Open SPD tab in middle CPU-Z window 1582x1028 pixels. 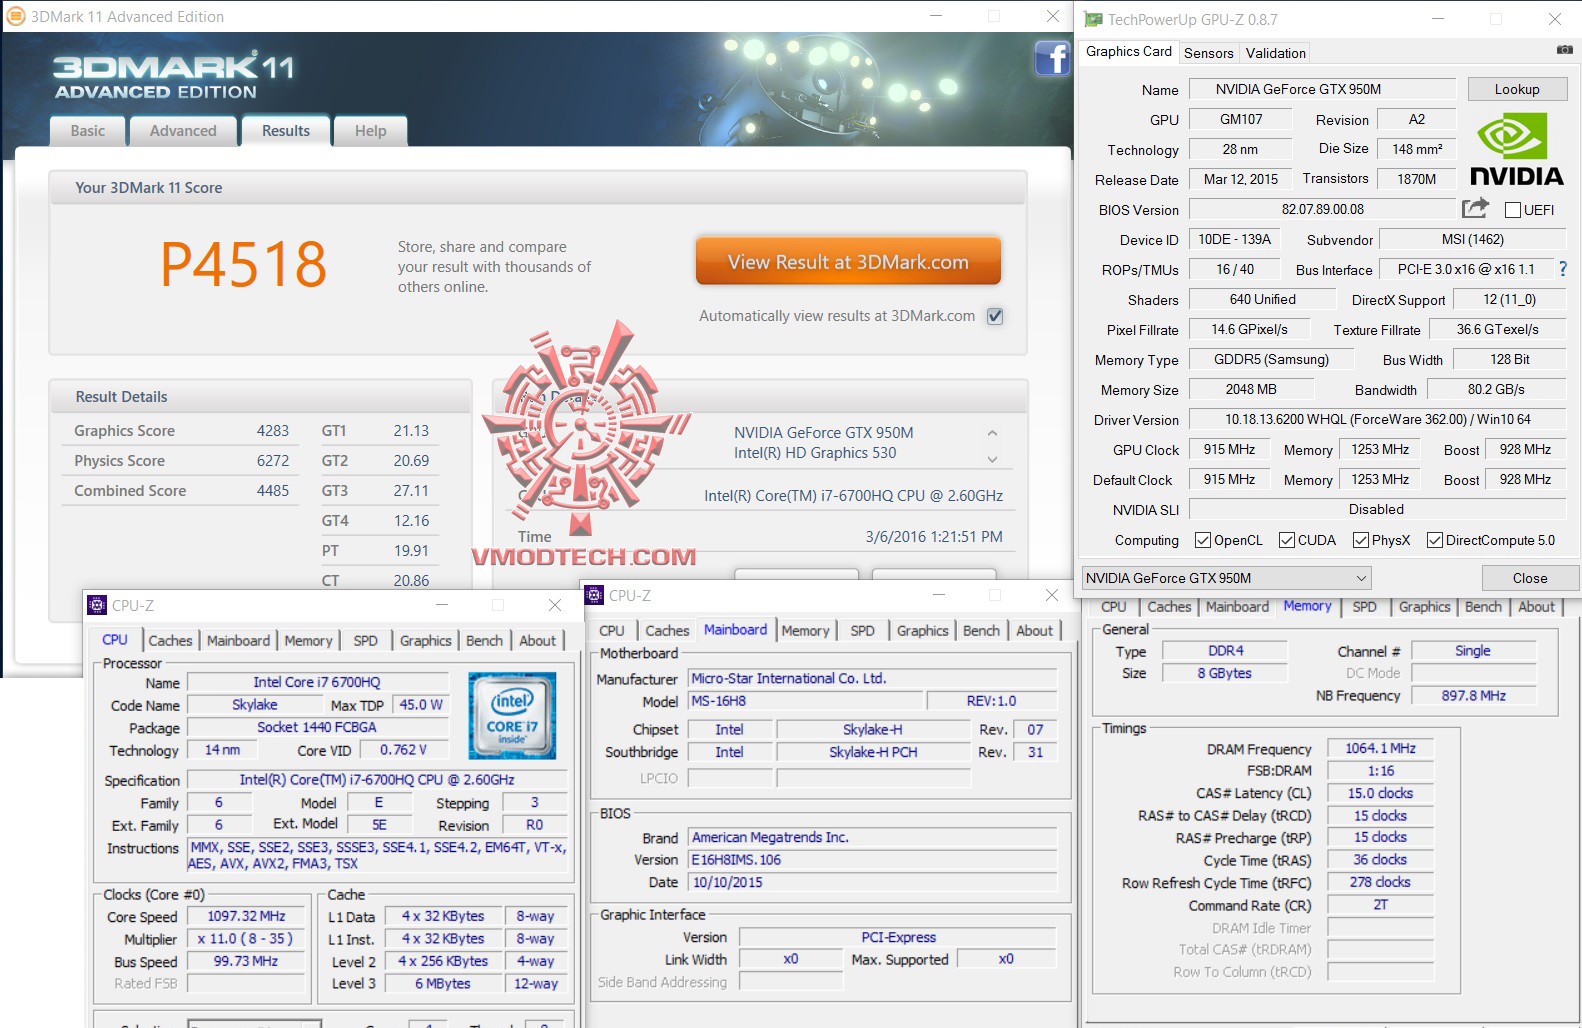[x=862, y=631]
